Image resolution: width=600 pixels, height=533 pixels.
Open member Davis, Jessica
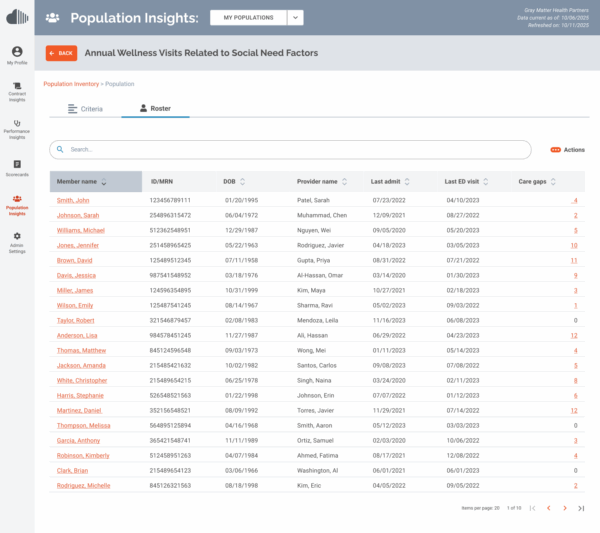pos(76,275)
